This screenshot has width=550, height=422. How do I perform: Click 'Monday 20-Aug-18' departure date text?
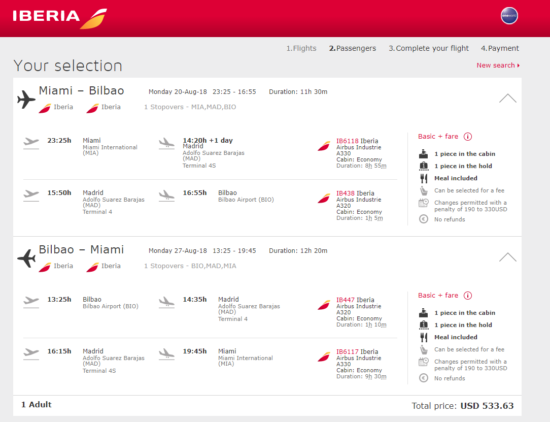pos(177,92)
